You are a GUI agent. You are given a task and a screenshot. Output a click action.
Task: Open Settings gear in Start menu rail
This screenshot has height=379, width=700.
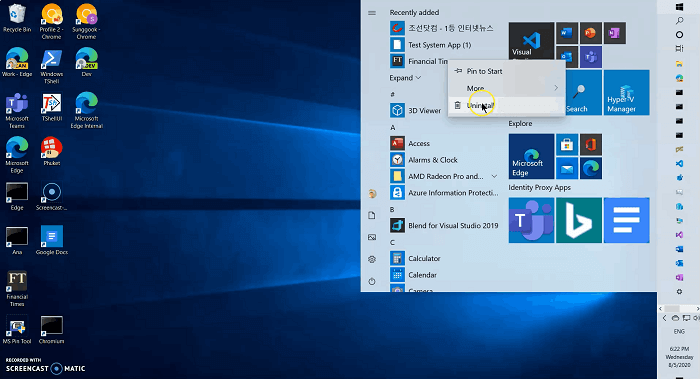(372, 259)
